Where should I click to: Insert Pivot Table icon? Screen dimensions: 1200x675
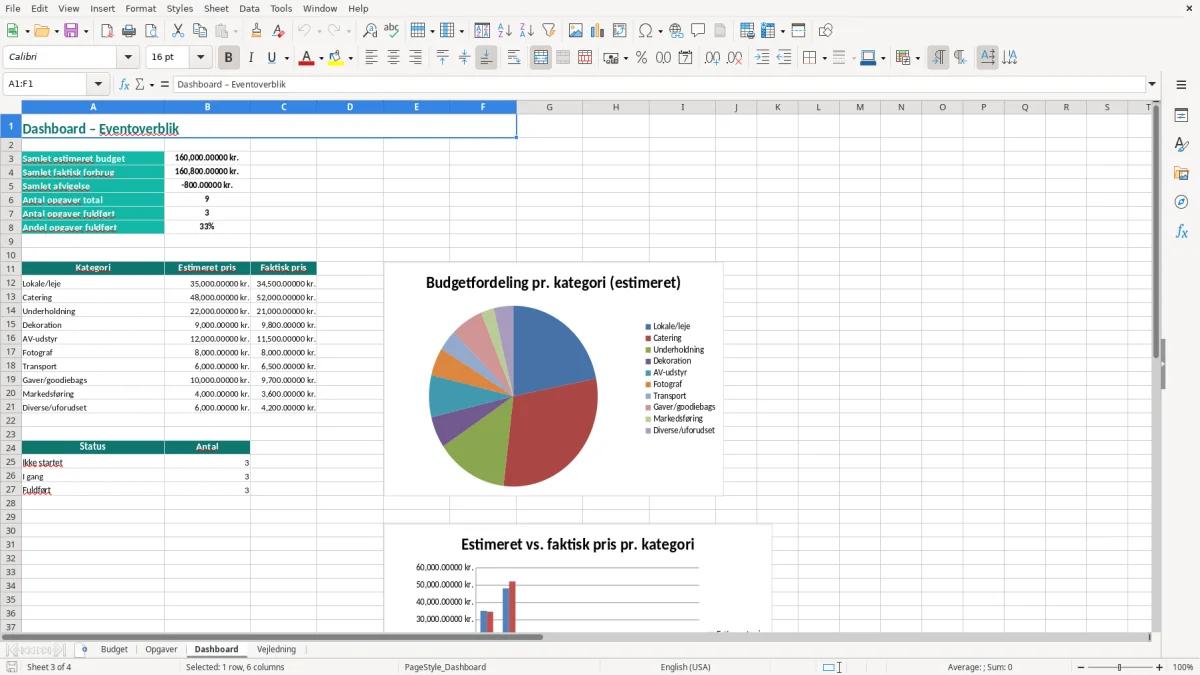click(620, 31)
